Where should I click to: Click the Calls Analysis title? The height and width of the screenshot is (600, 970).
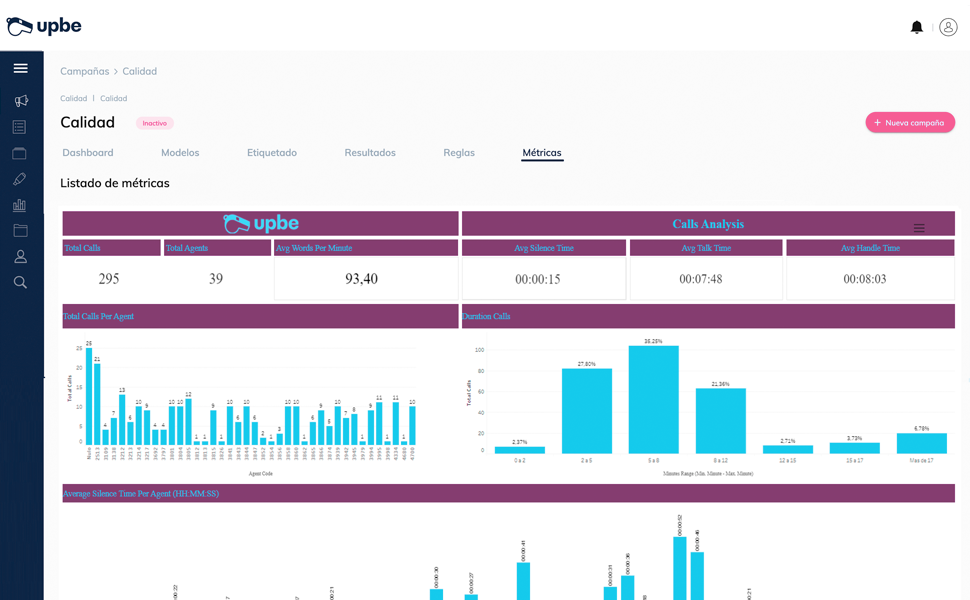[x=708, y=224]
